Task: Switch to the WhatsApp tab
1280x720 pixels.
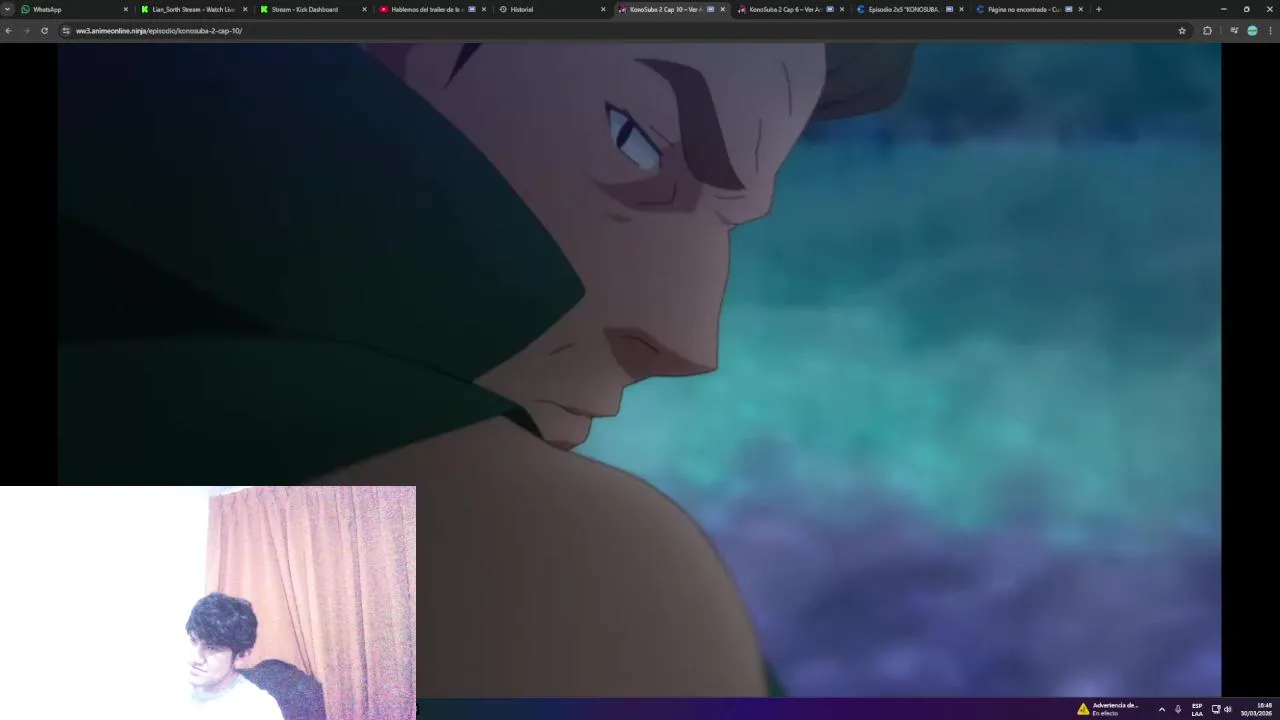Action: 75,9
